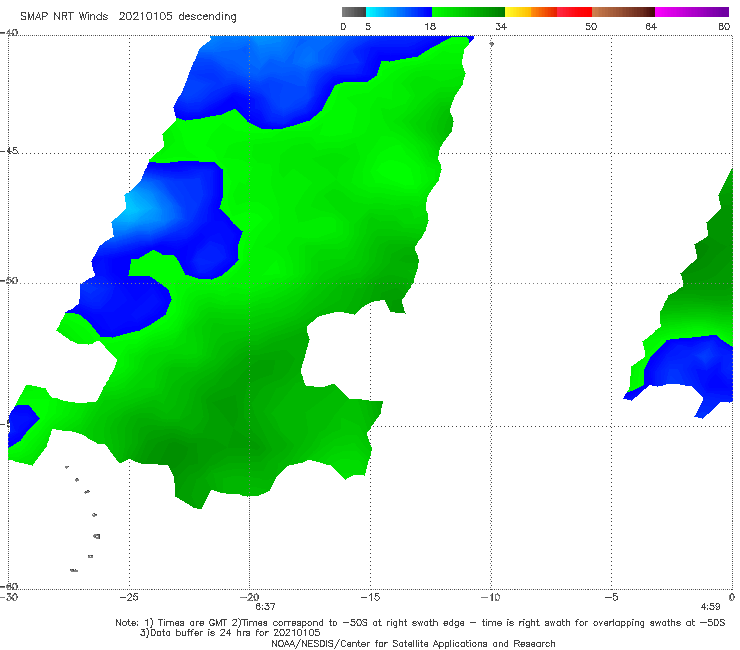Click the longitude label "-20"
The height and width of the screenshot is (650, 740).
coord(249,597)
